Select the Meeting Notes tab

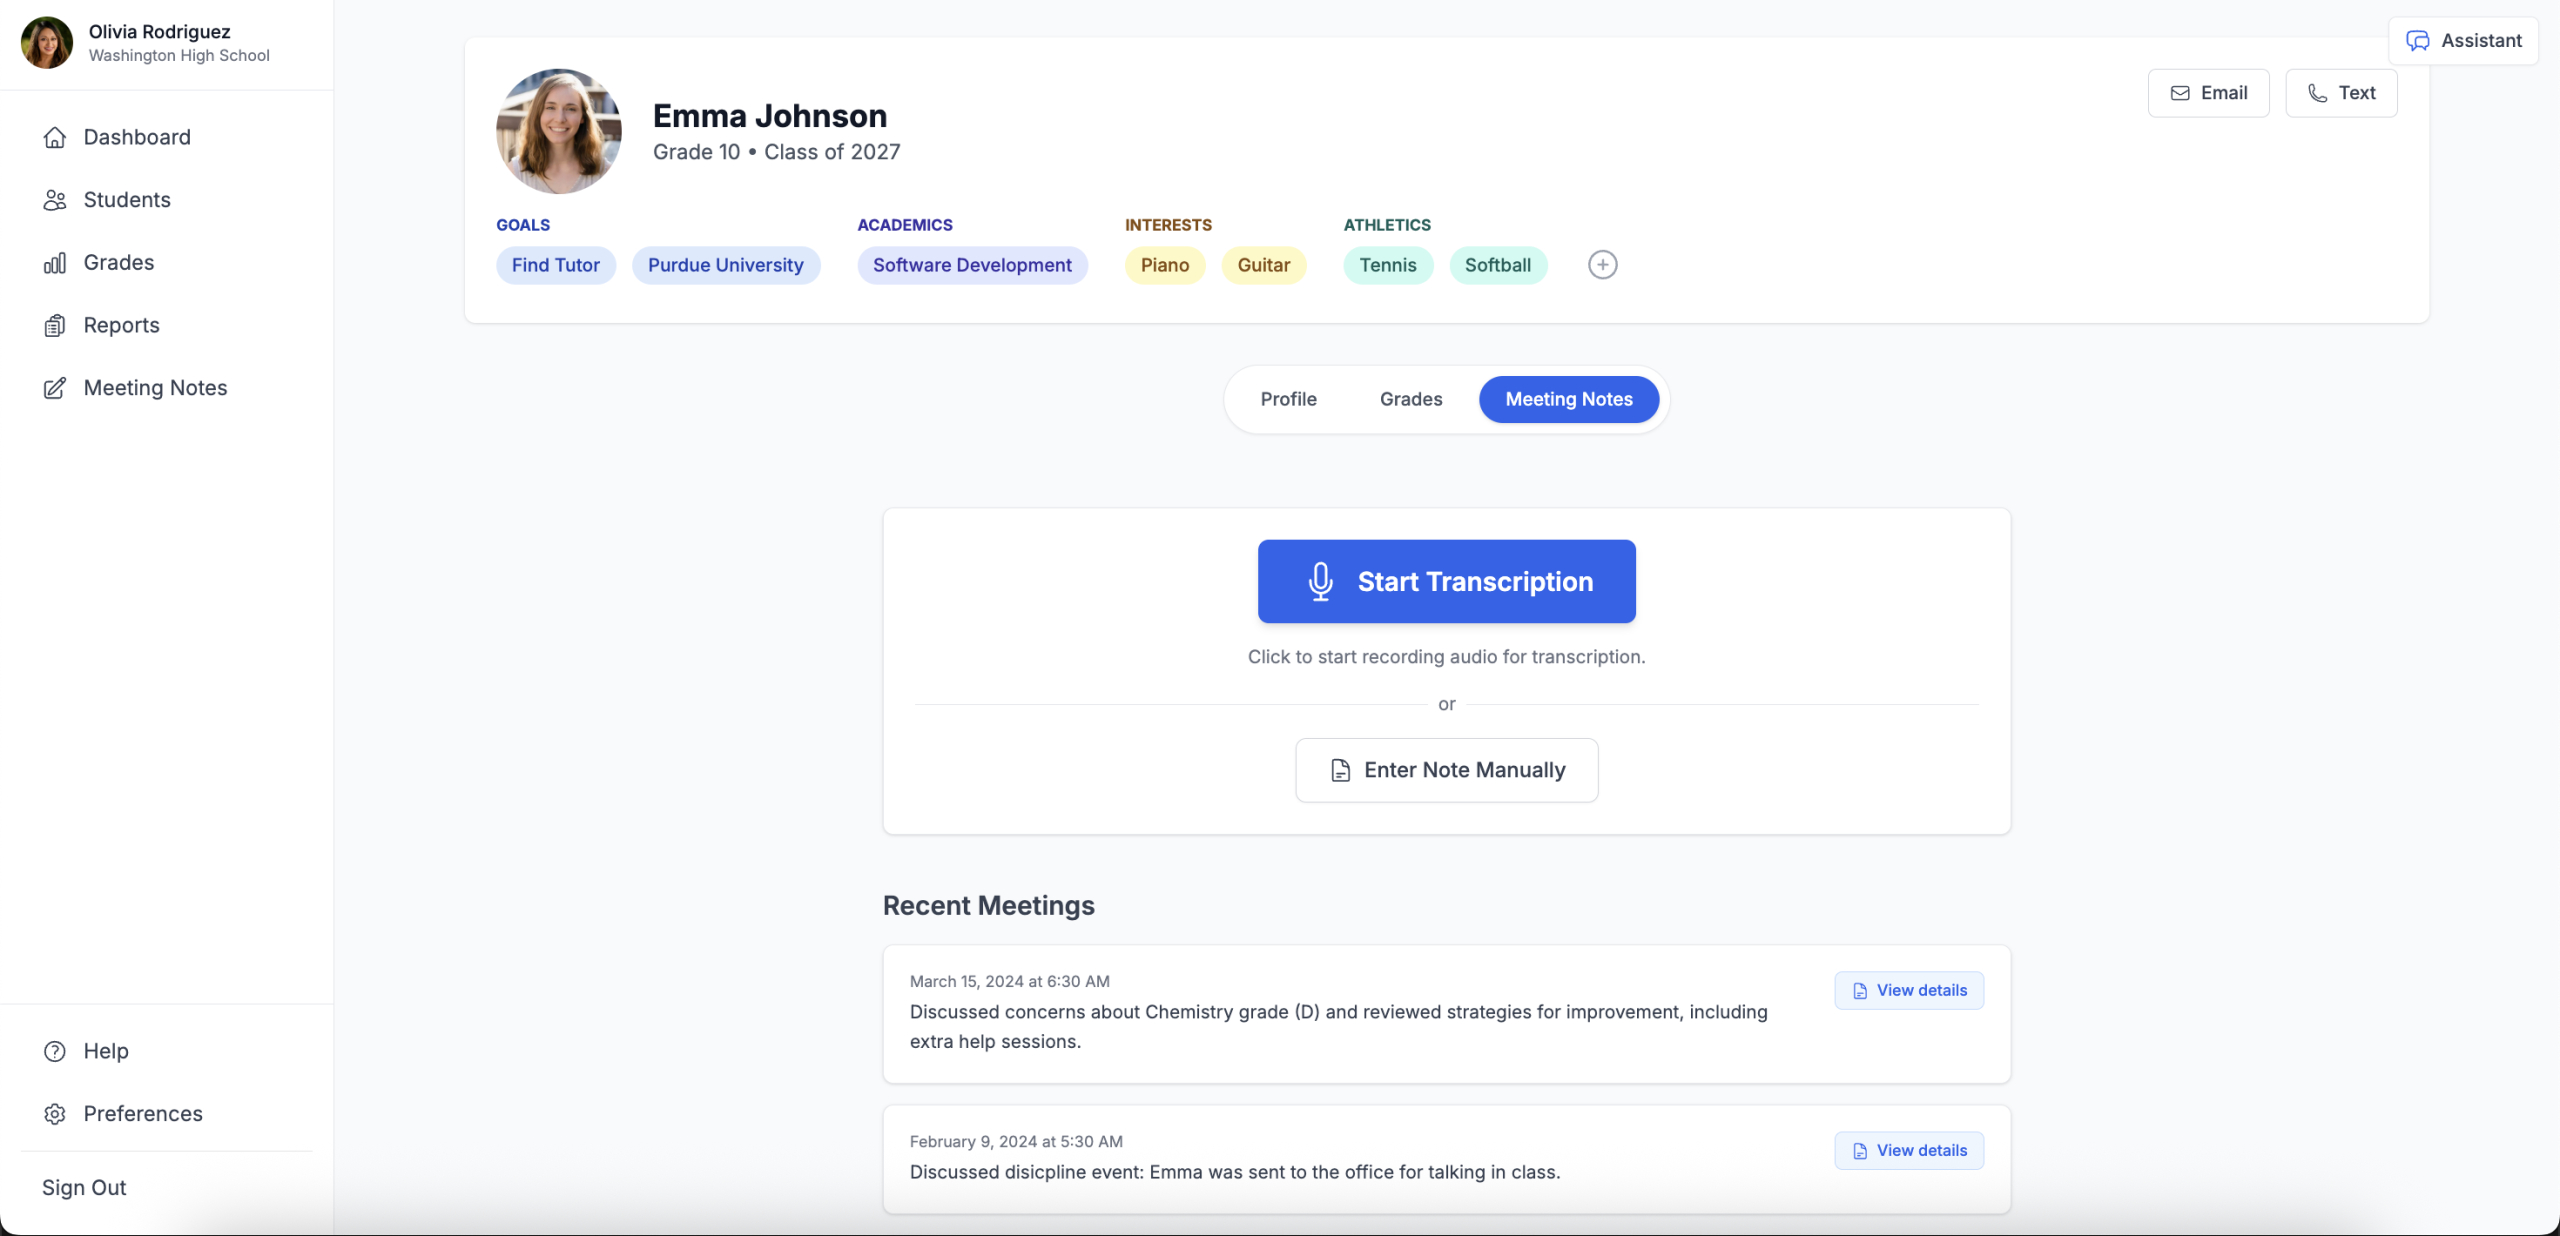pos(1567,399)
